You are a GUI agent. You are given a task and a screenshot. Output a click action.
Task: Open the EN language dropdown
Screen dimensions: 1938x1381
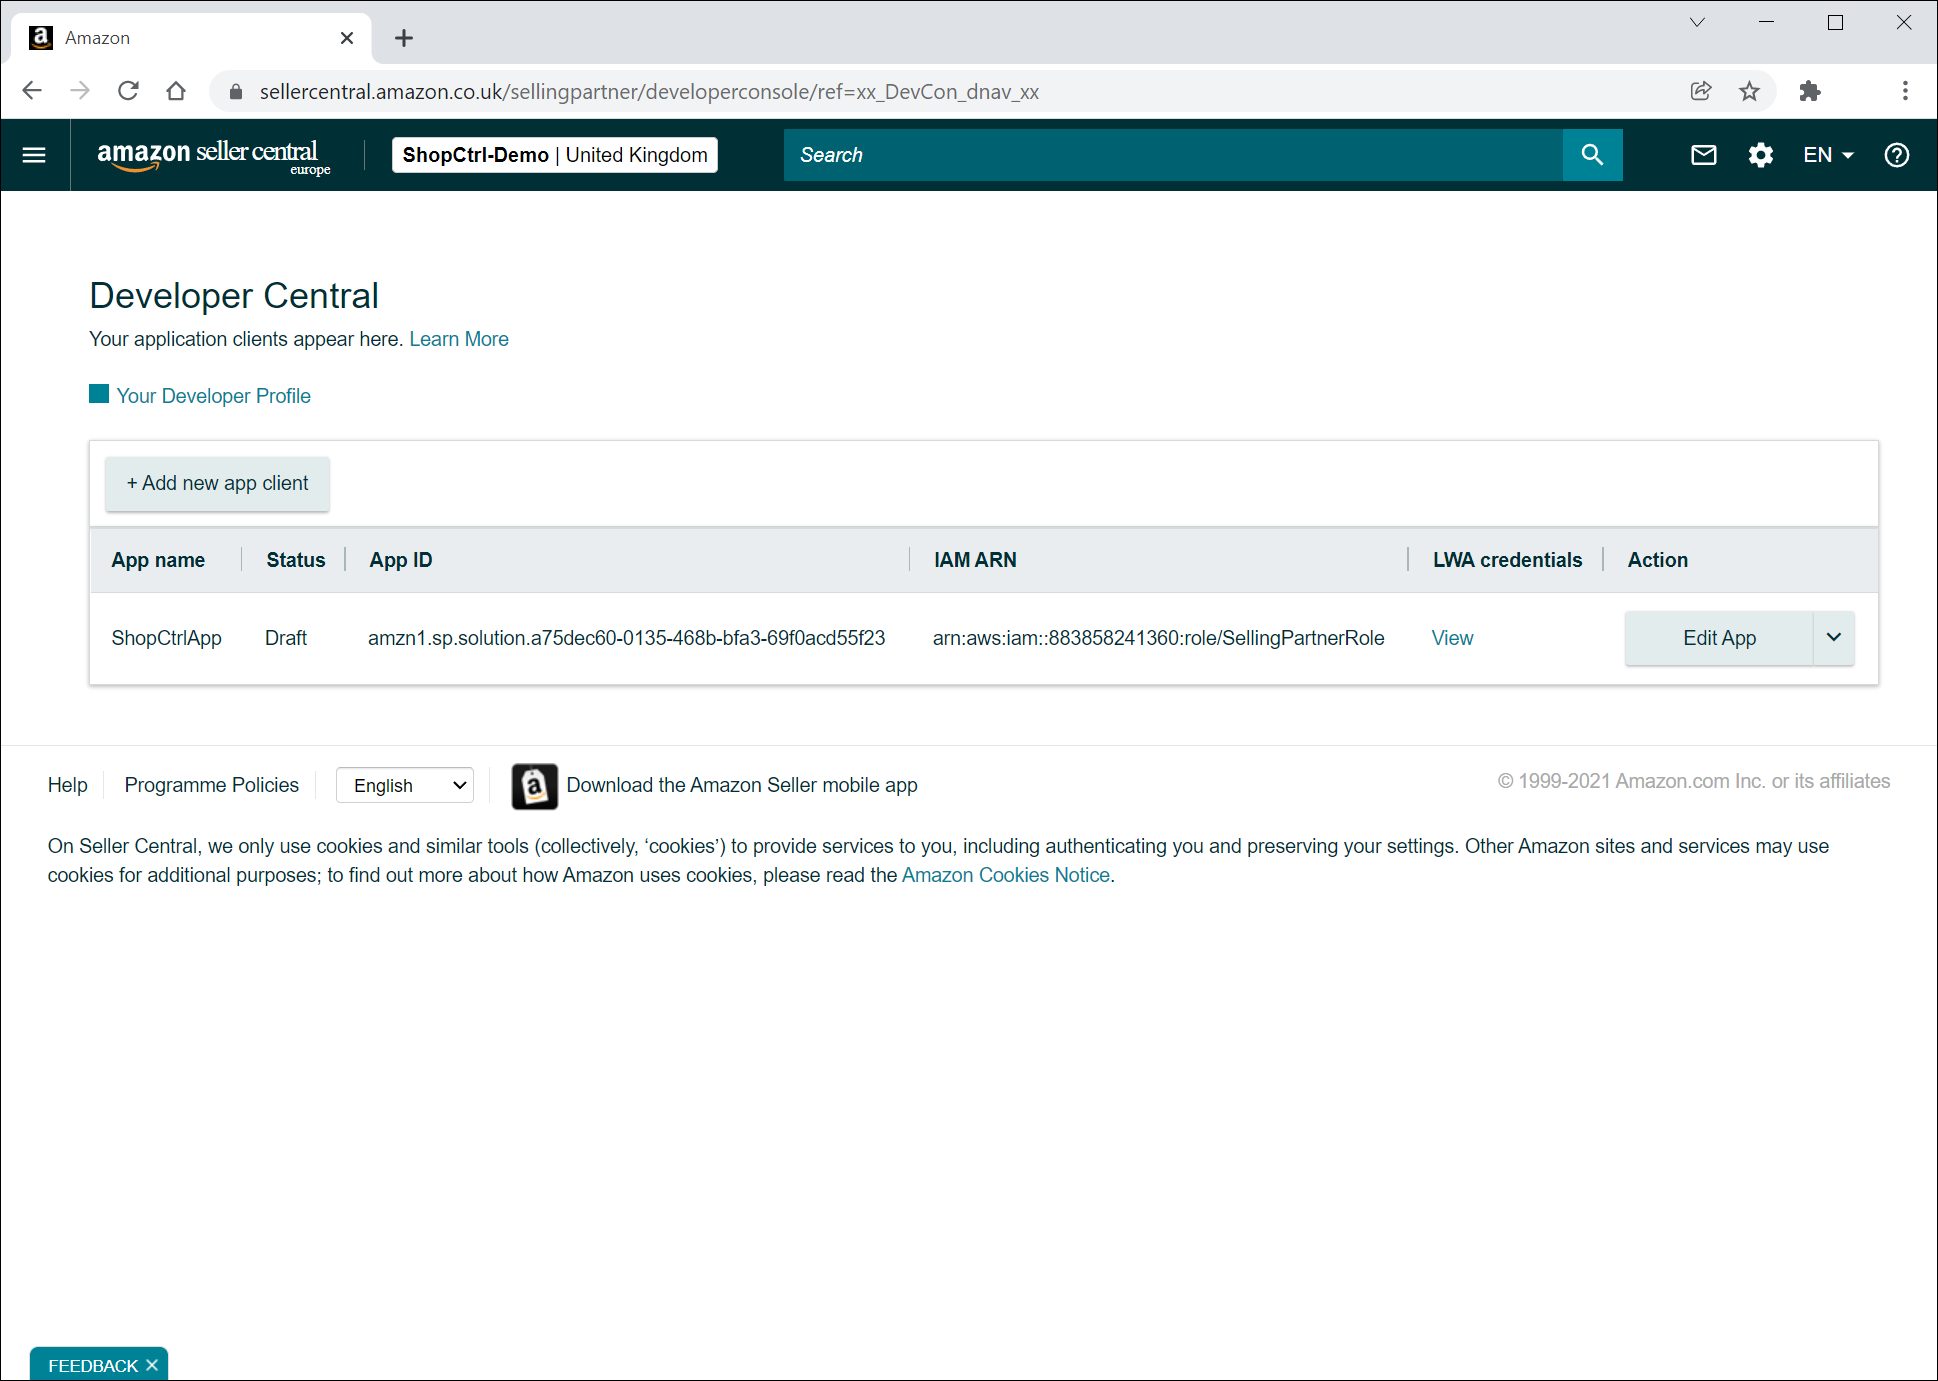1828,155
